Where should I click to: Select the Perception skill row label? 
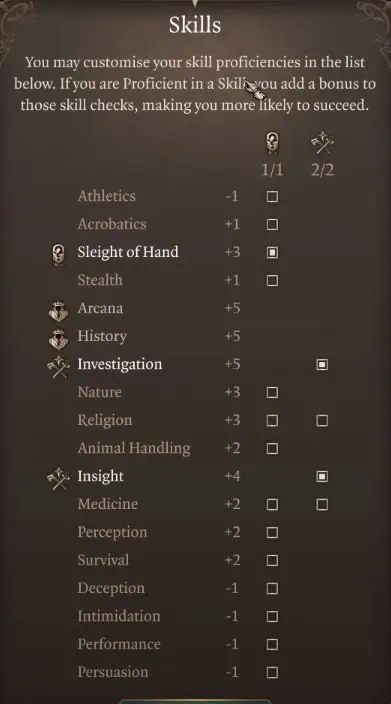[x=112, y=532]
